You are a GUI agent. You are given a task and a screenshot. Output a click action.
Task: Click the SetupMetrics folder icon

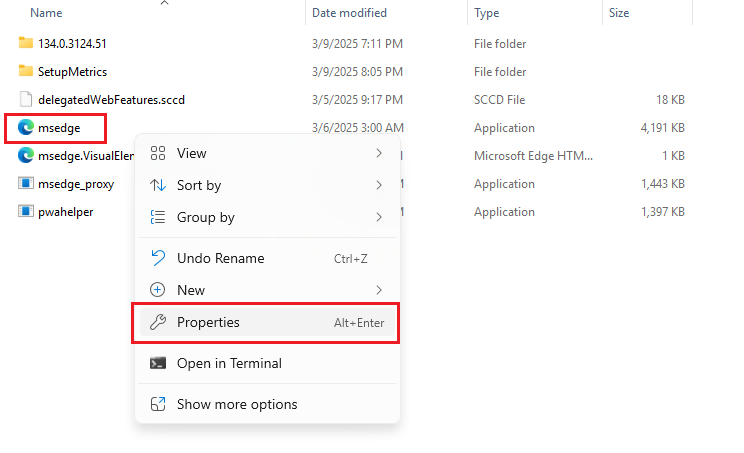coord(26,71)
